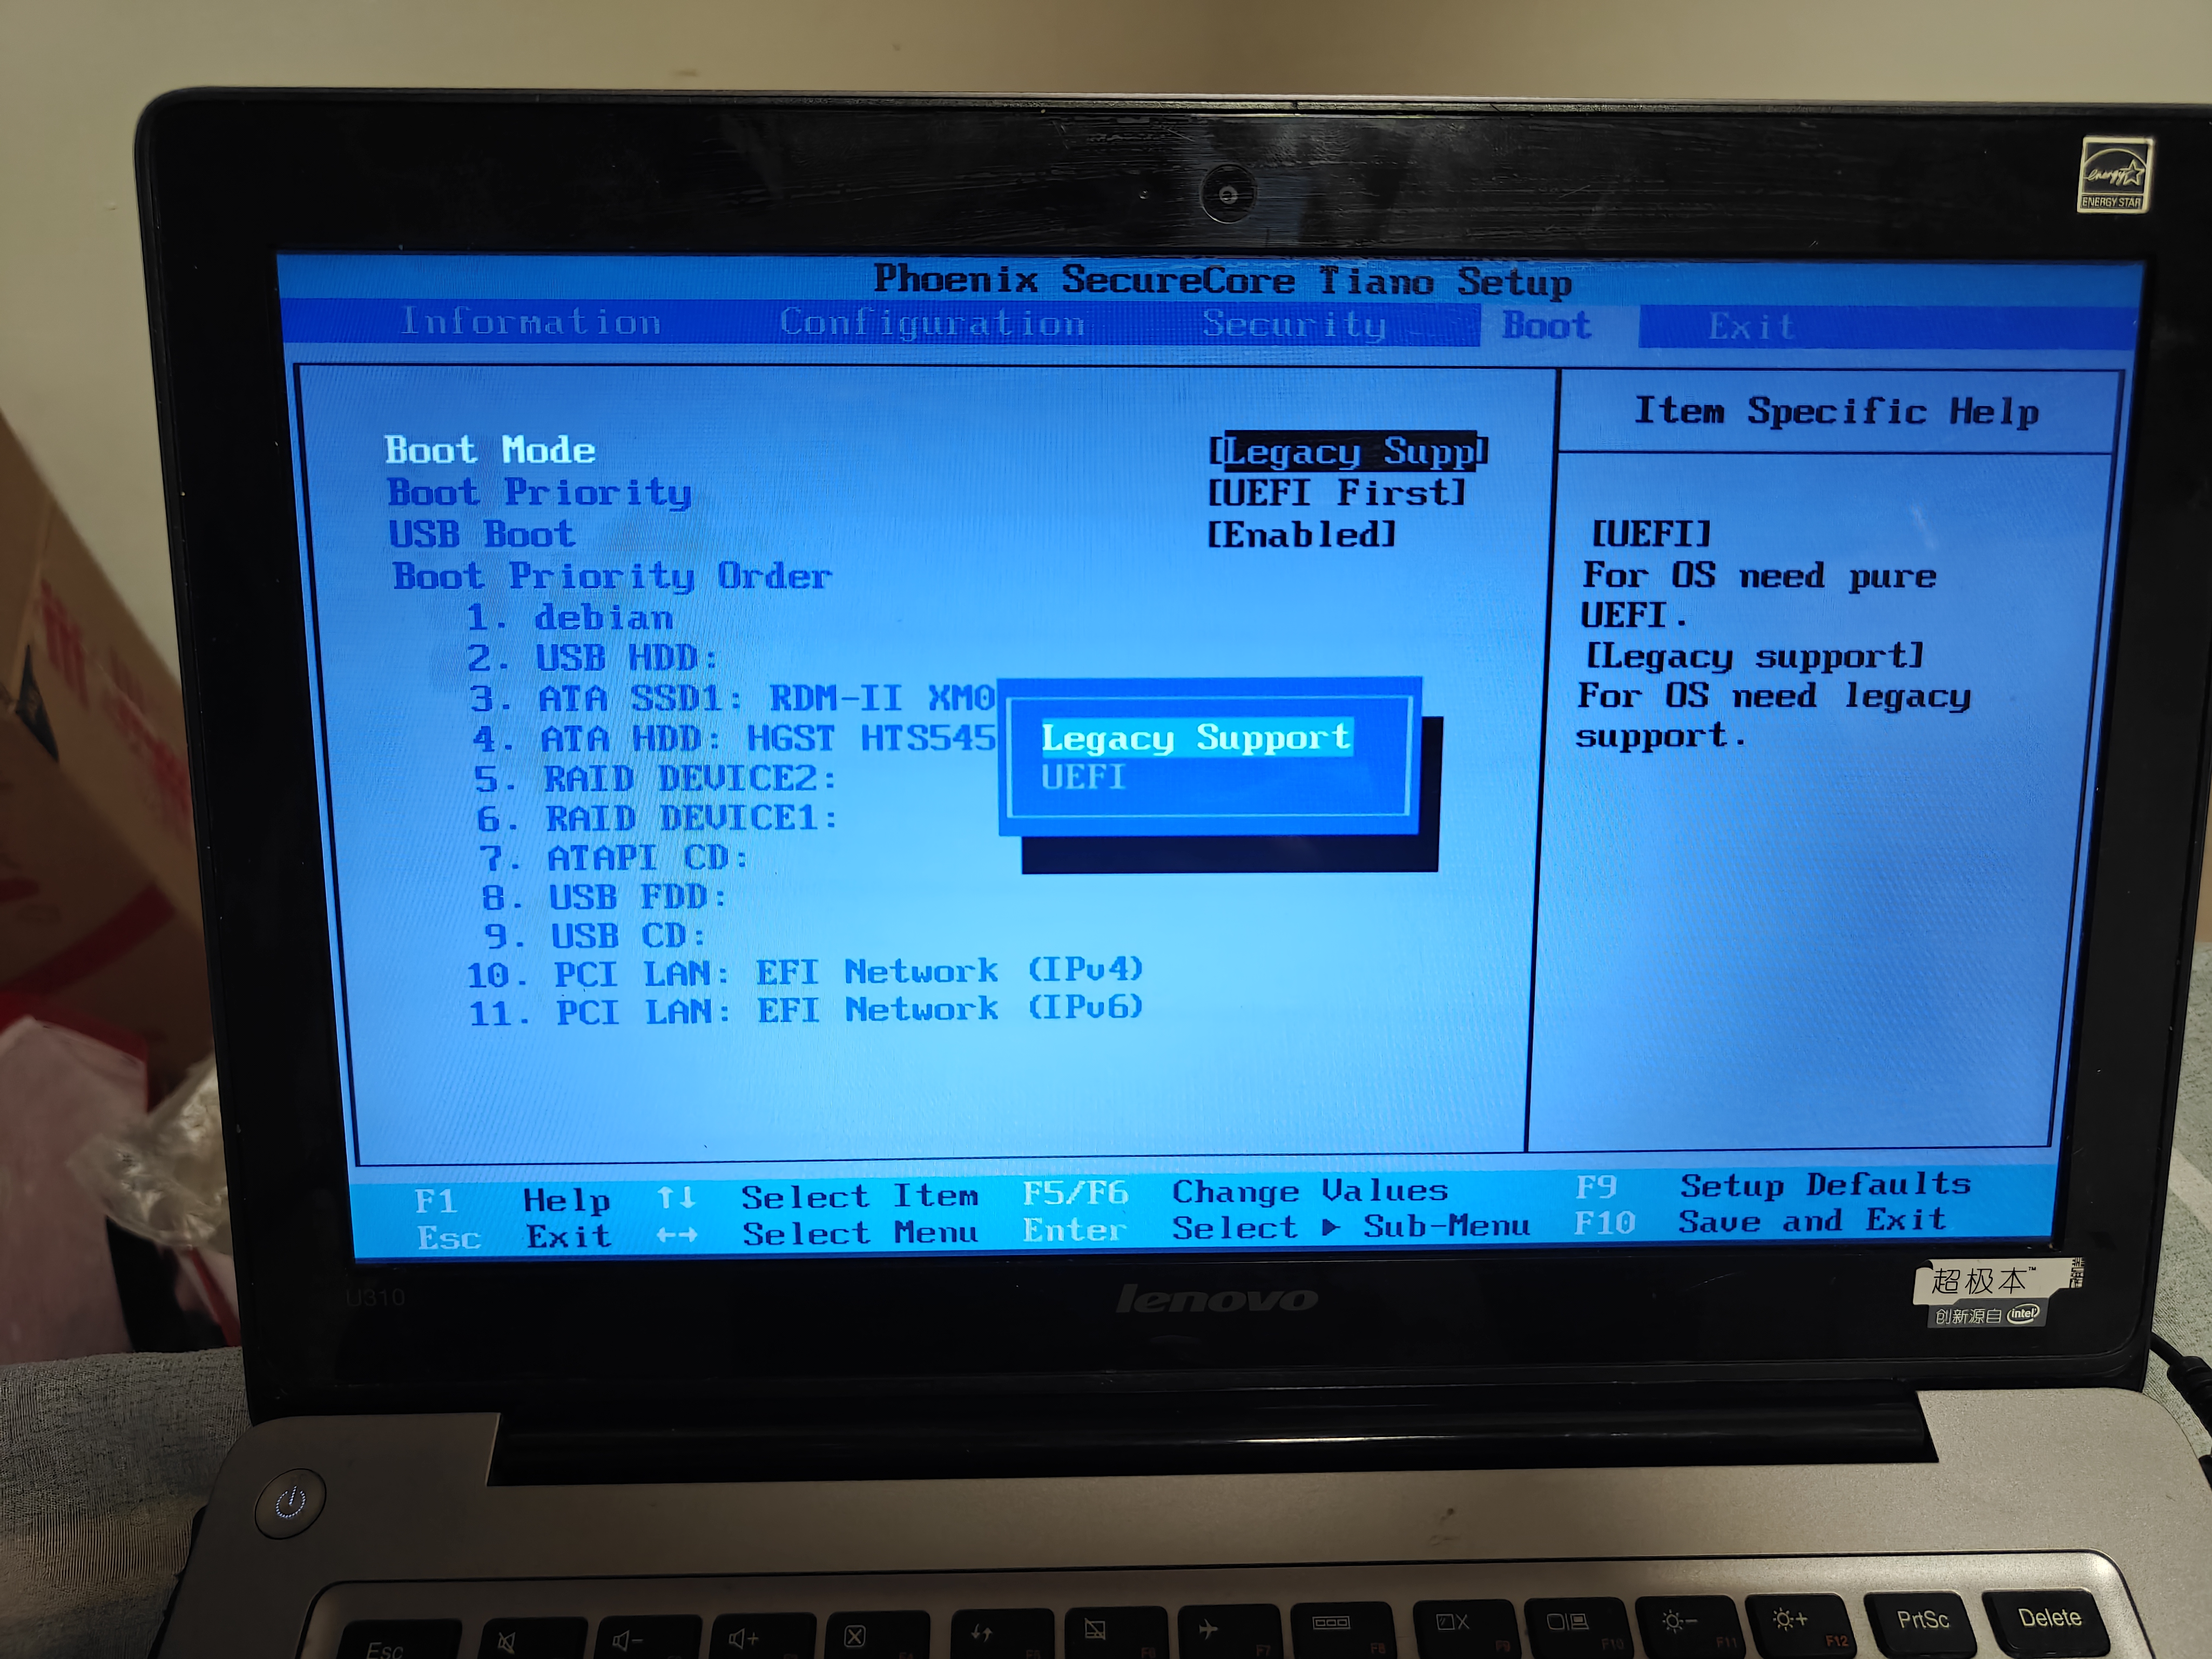Select boot entry 2 USB HDD

coord(593,658)
